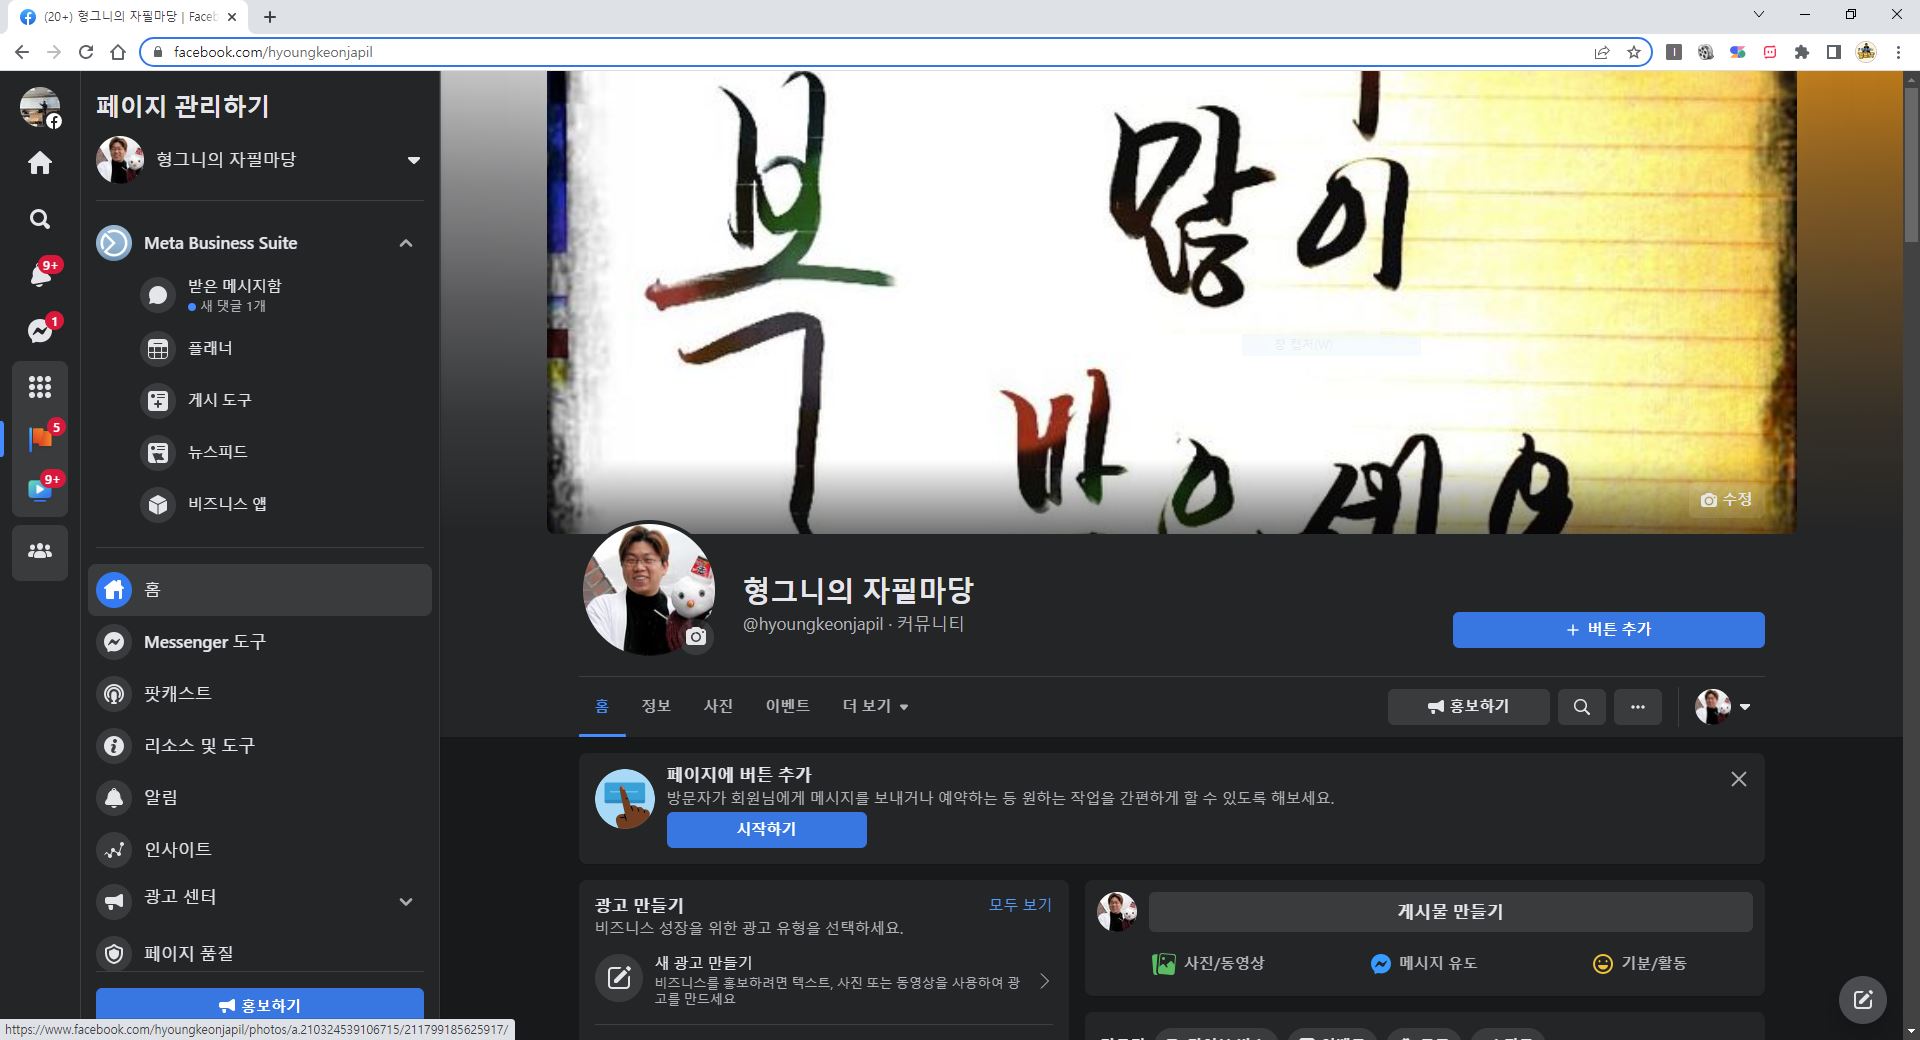Click floating new message compose icon
Image resolution: width=1920 pixels, height=1040 pixels.
click(1863, 999)
